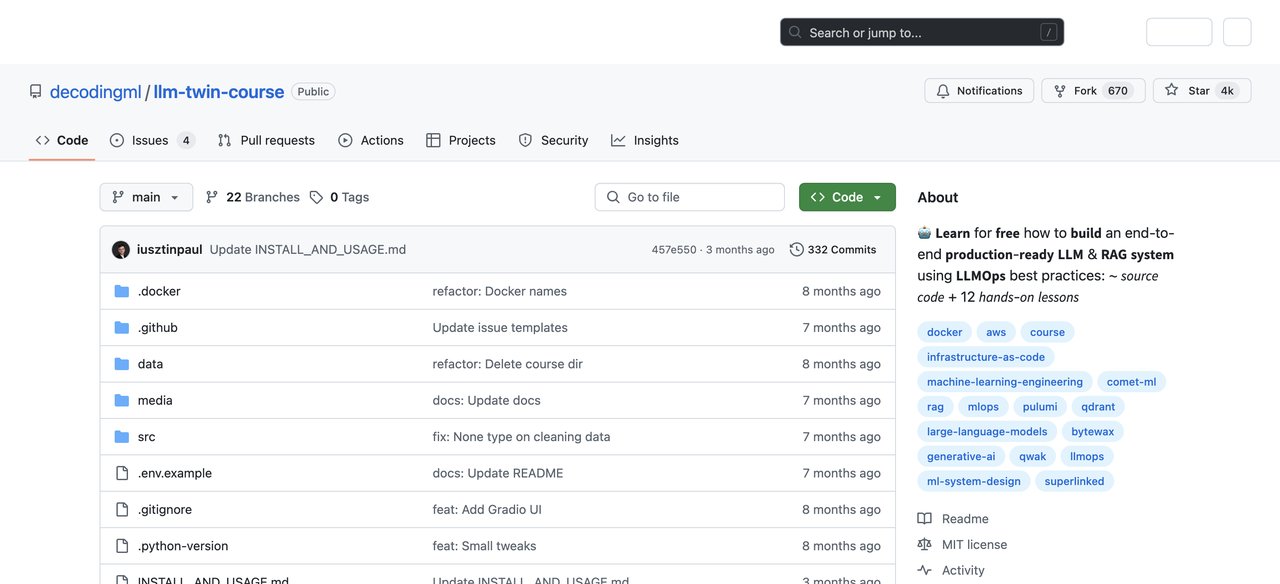Click the history clock icon by 332 Commits

(796, 250)
